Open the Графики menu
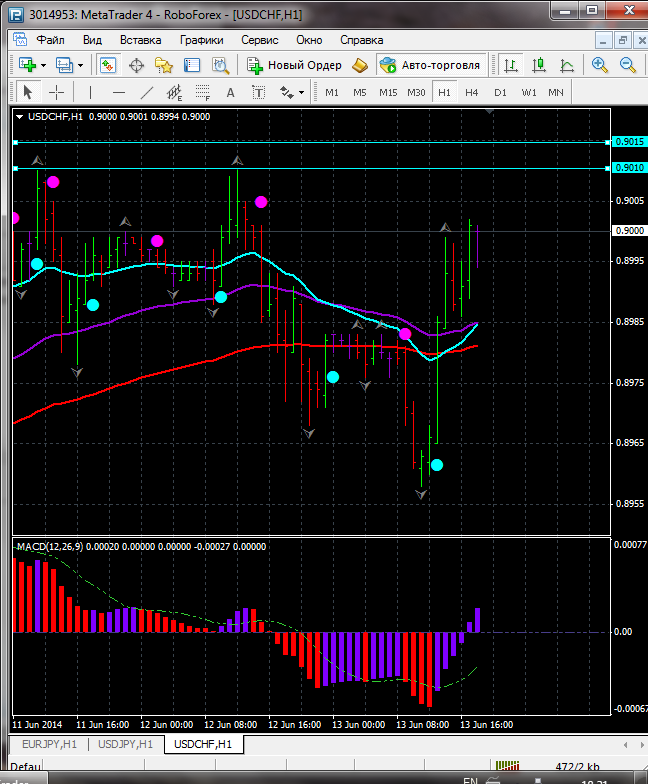The image size is (660, 784). tap(201, 40)
